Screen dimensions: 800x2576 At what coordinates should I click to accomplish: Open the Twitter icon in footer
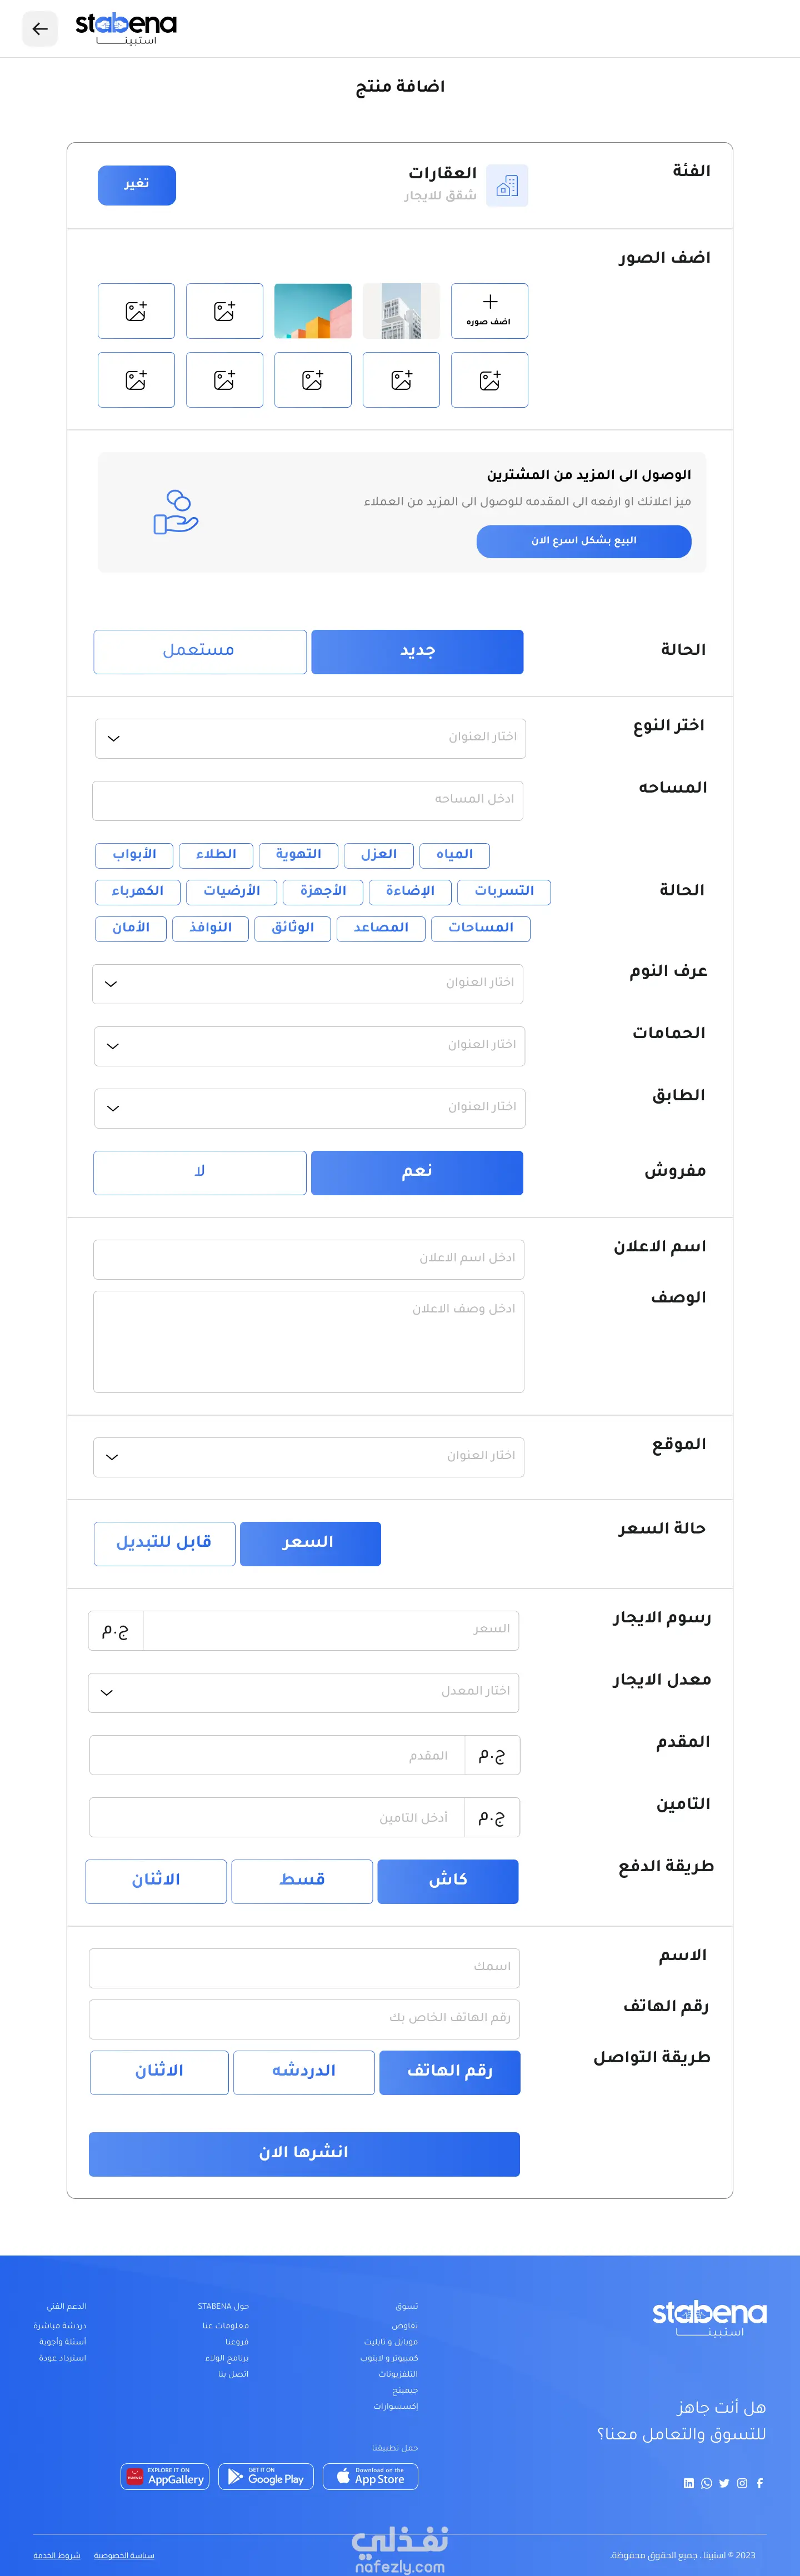tap(724, 2483)
